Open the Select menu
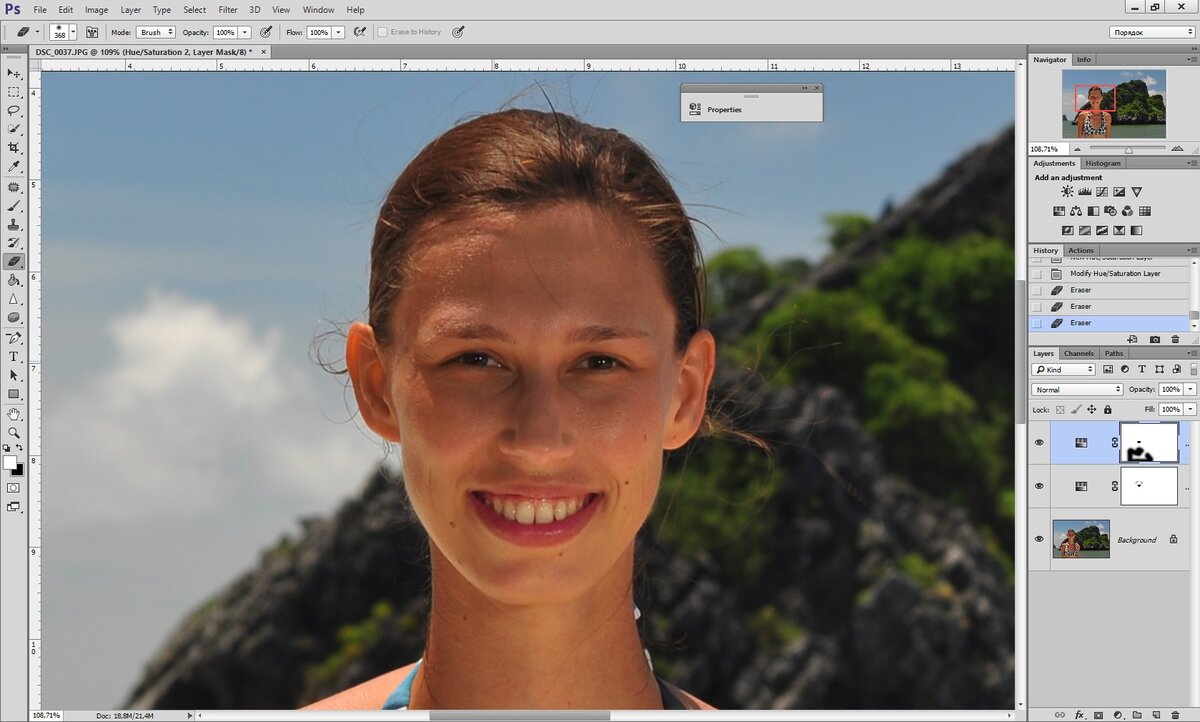1200x722 pixels. [x=194, y=10]
